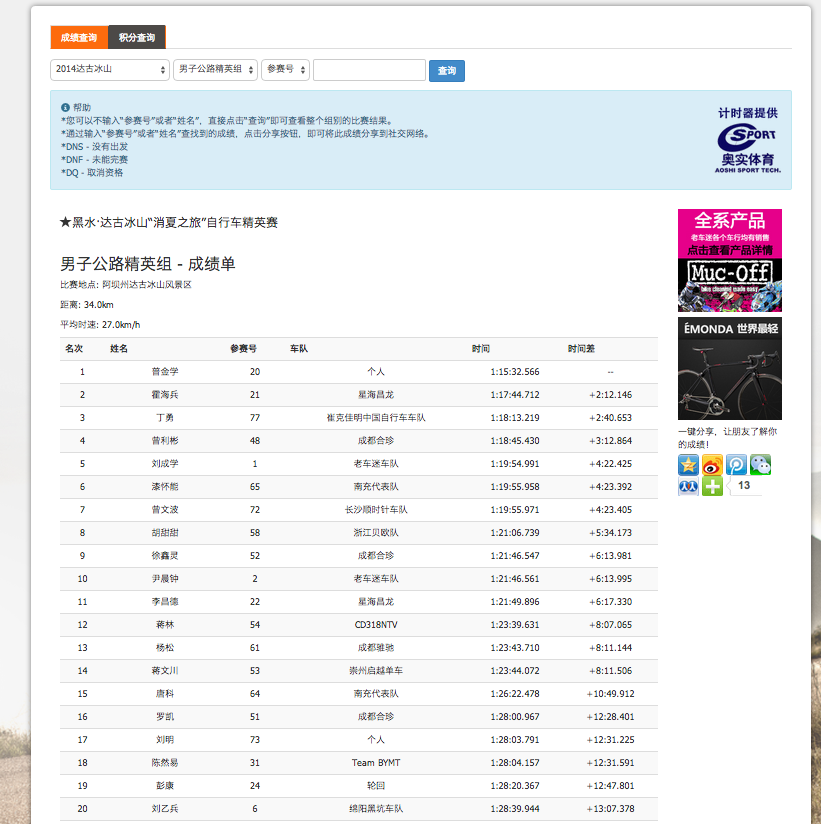821x824 pixels.
Task: Click team 崔克佳明中国自行车车队
Action: click(376, 418)
